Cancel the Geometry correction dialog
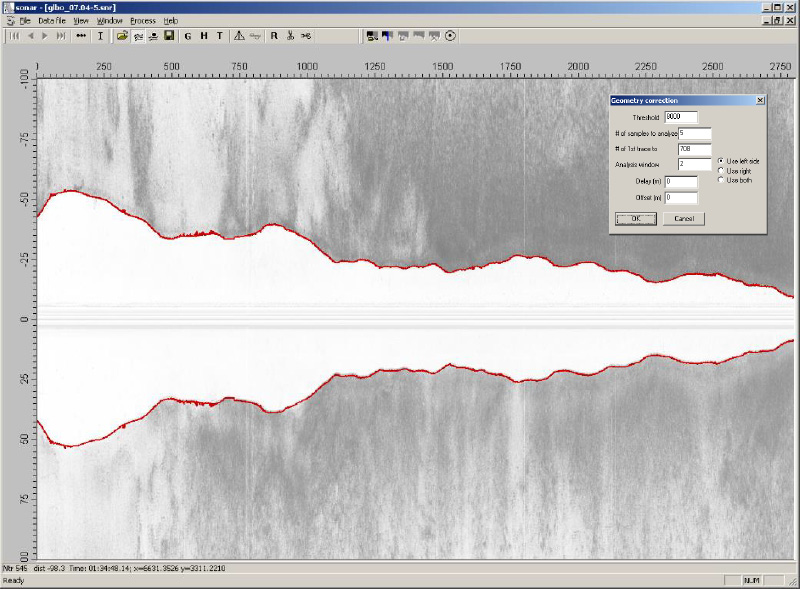This screenshot has width=800, height=589. coord(684,218)
